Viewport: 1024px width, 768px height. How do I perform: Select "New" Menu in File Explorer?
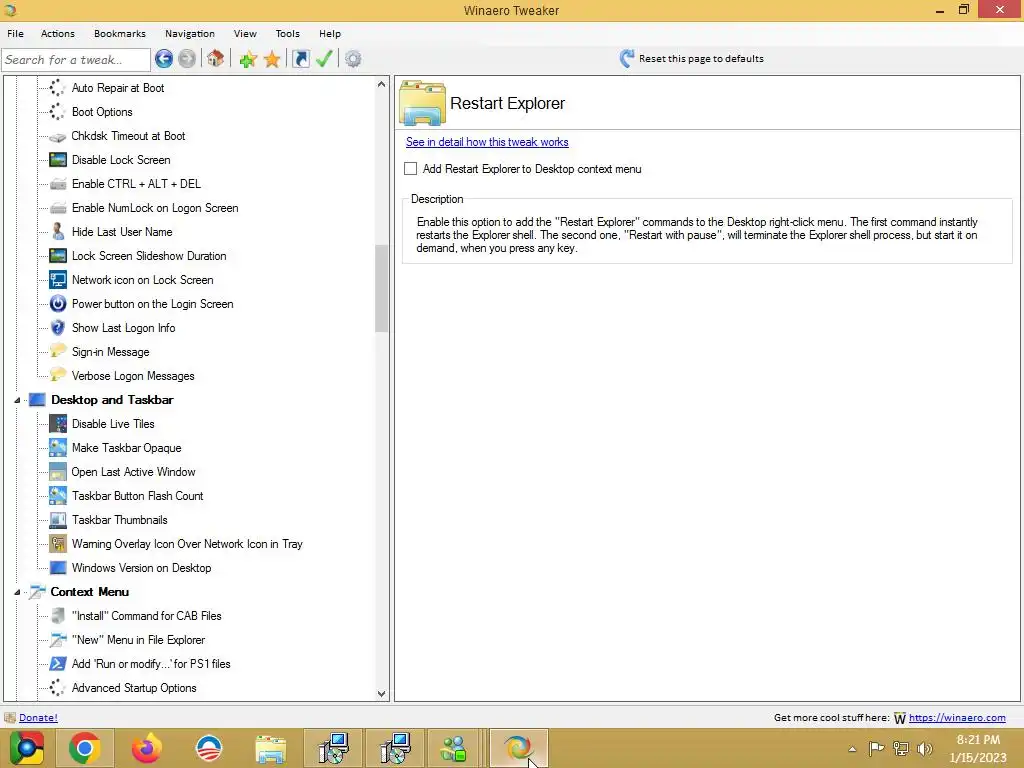point(138,640)
